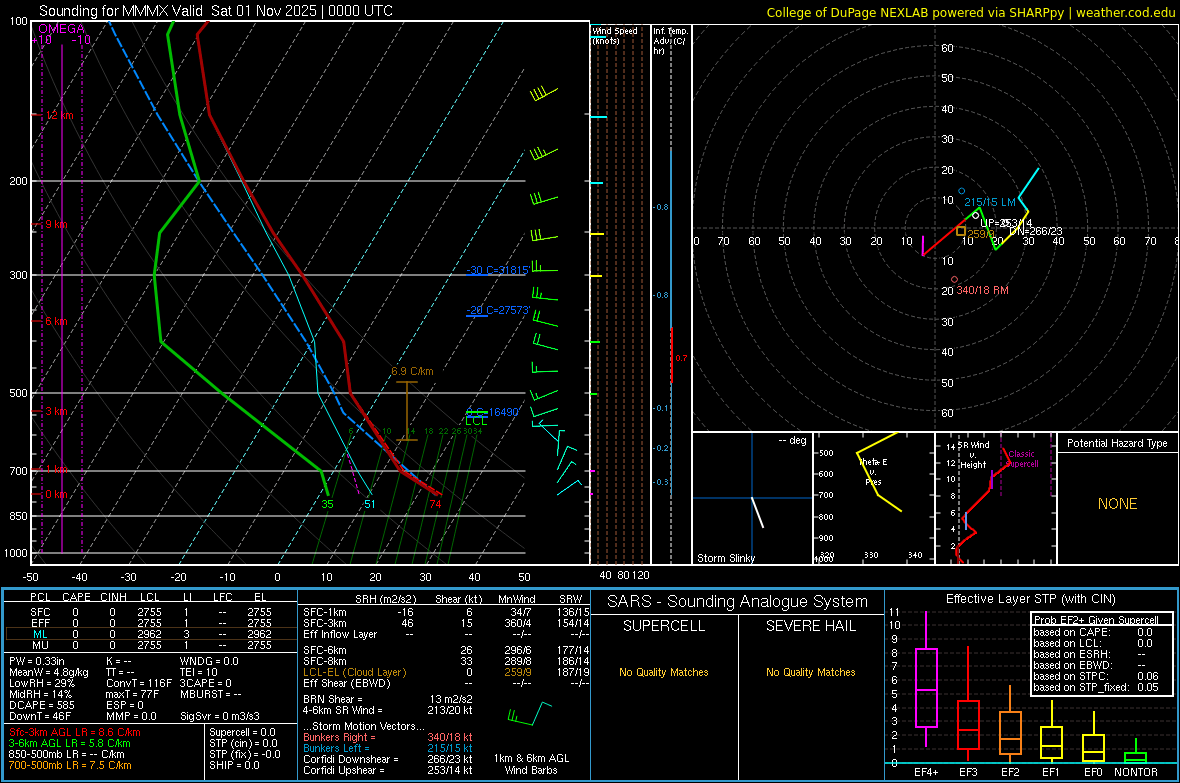Screen dimensions: 1180x783
Task: Click the '215/15 LM' hodograph label
Action: coord(990,202)
